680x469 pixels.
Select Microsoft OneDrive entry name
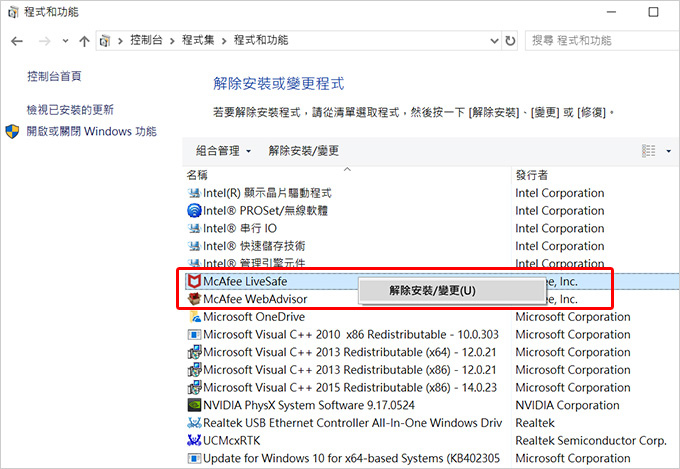254,317
